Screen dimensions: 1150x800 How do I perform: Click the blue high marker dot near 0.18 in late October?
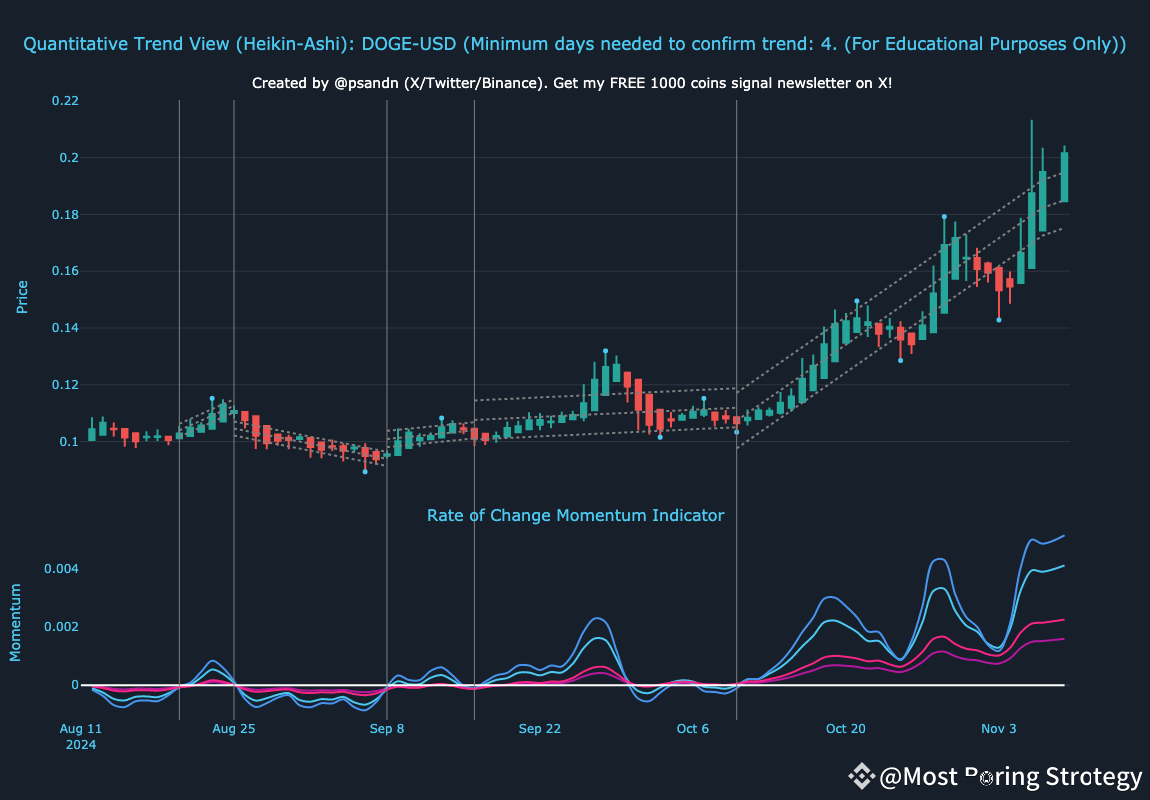tap(944, 217)
